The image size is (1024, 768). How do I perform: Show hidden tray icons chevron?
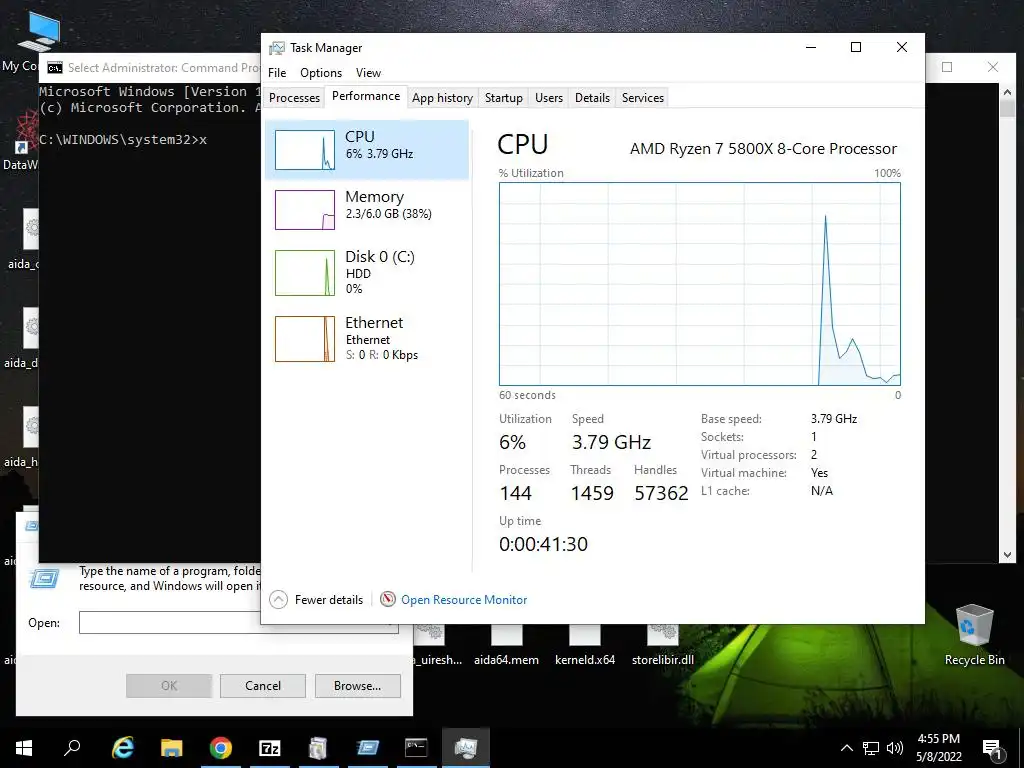point(846,748)
